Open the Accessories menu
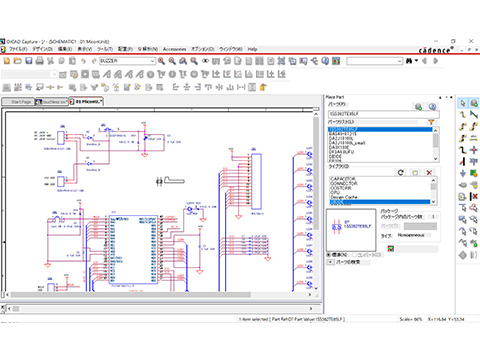This screenshot has height=360, width=480. pyautogui.click(x=174, y=49)
